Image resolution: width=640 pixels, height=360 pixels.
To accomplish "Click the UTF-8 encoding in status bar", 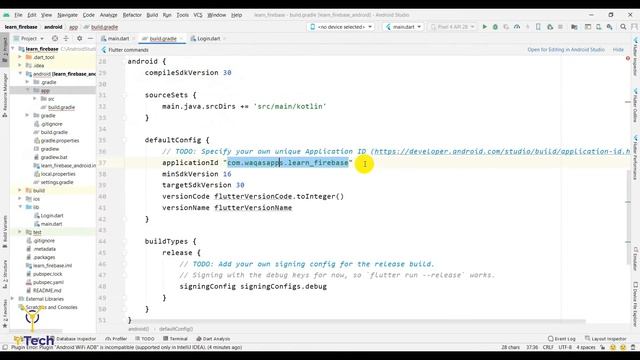I will click(x=565, y=347).
